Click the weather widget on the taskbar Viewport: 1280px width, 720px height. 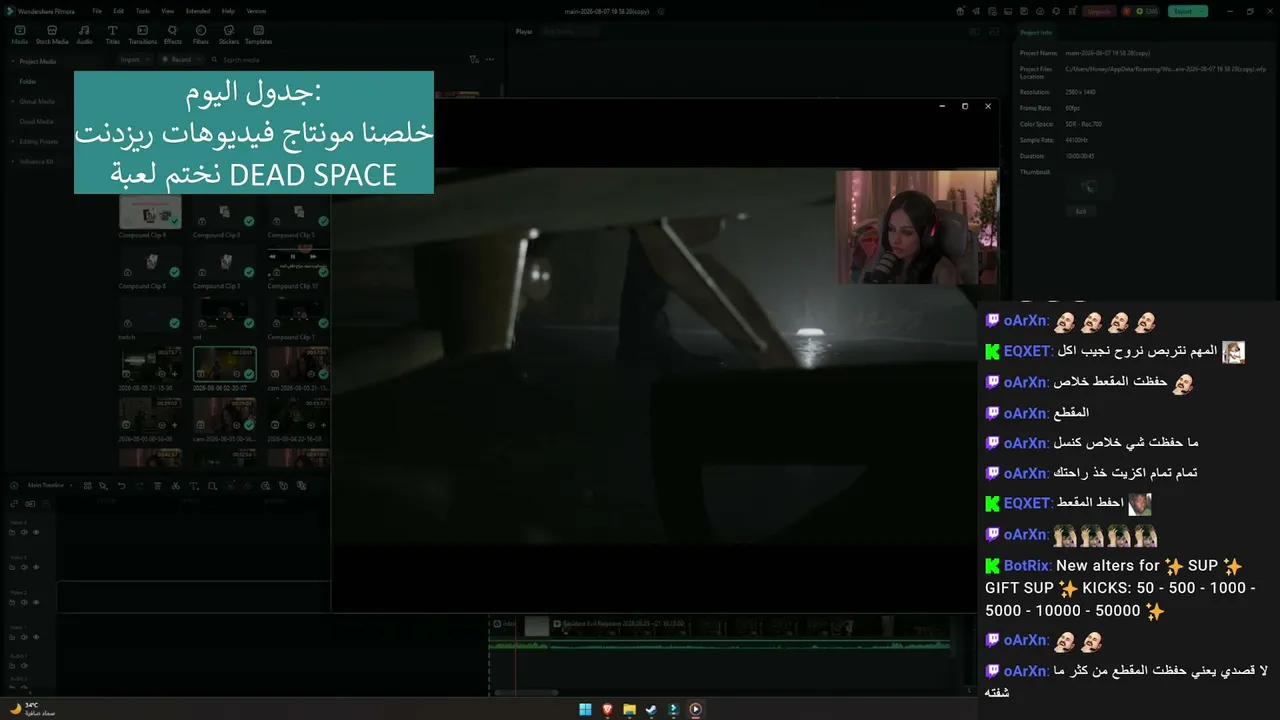(32, 709)
